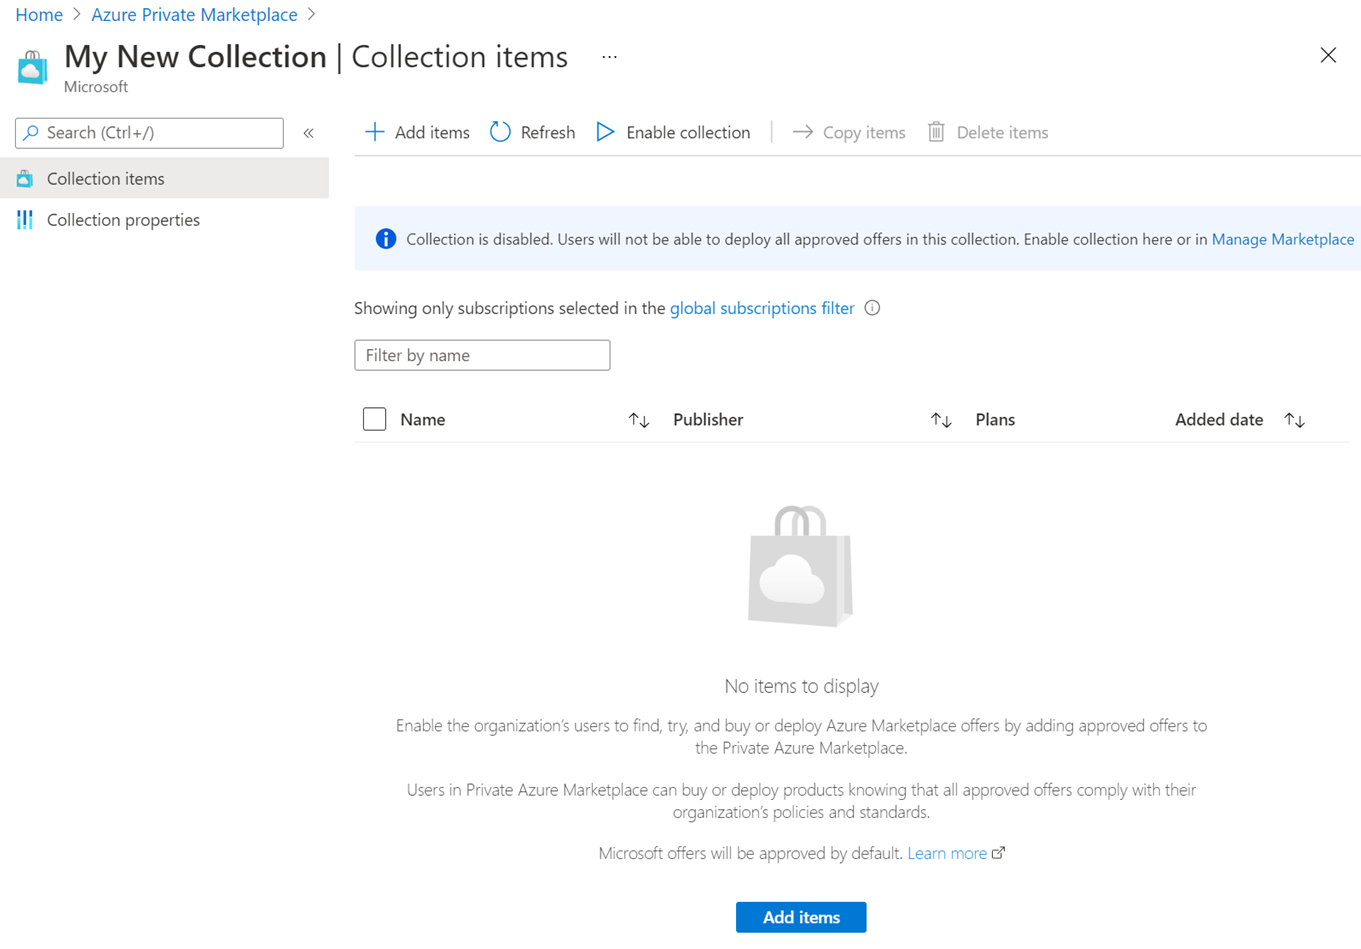Click the My New Collection marketplace bag icon

(32, 67)
